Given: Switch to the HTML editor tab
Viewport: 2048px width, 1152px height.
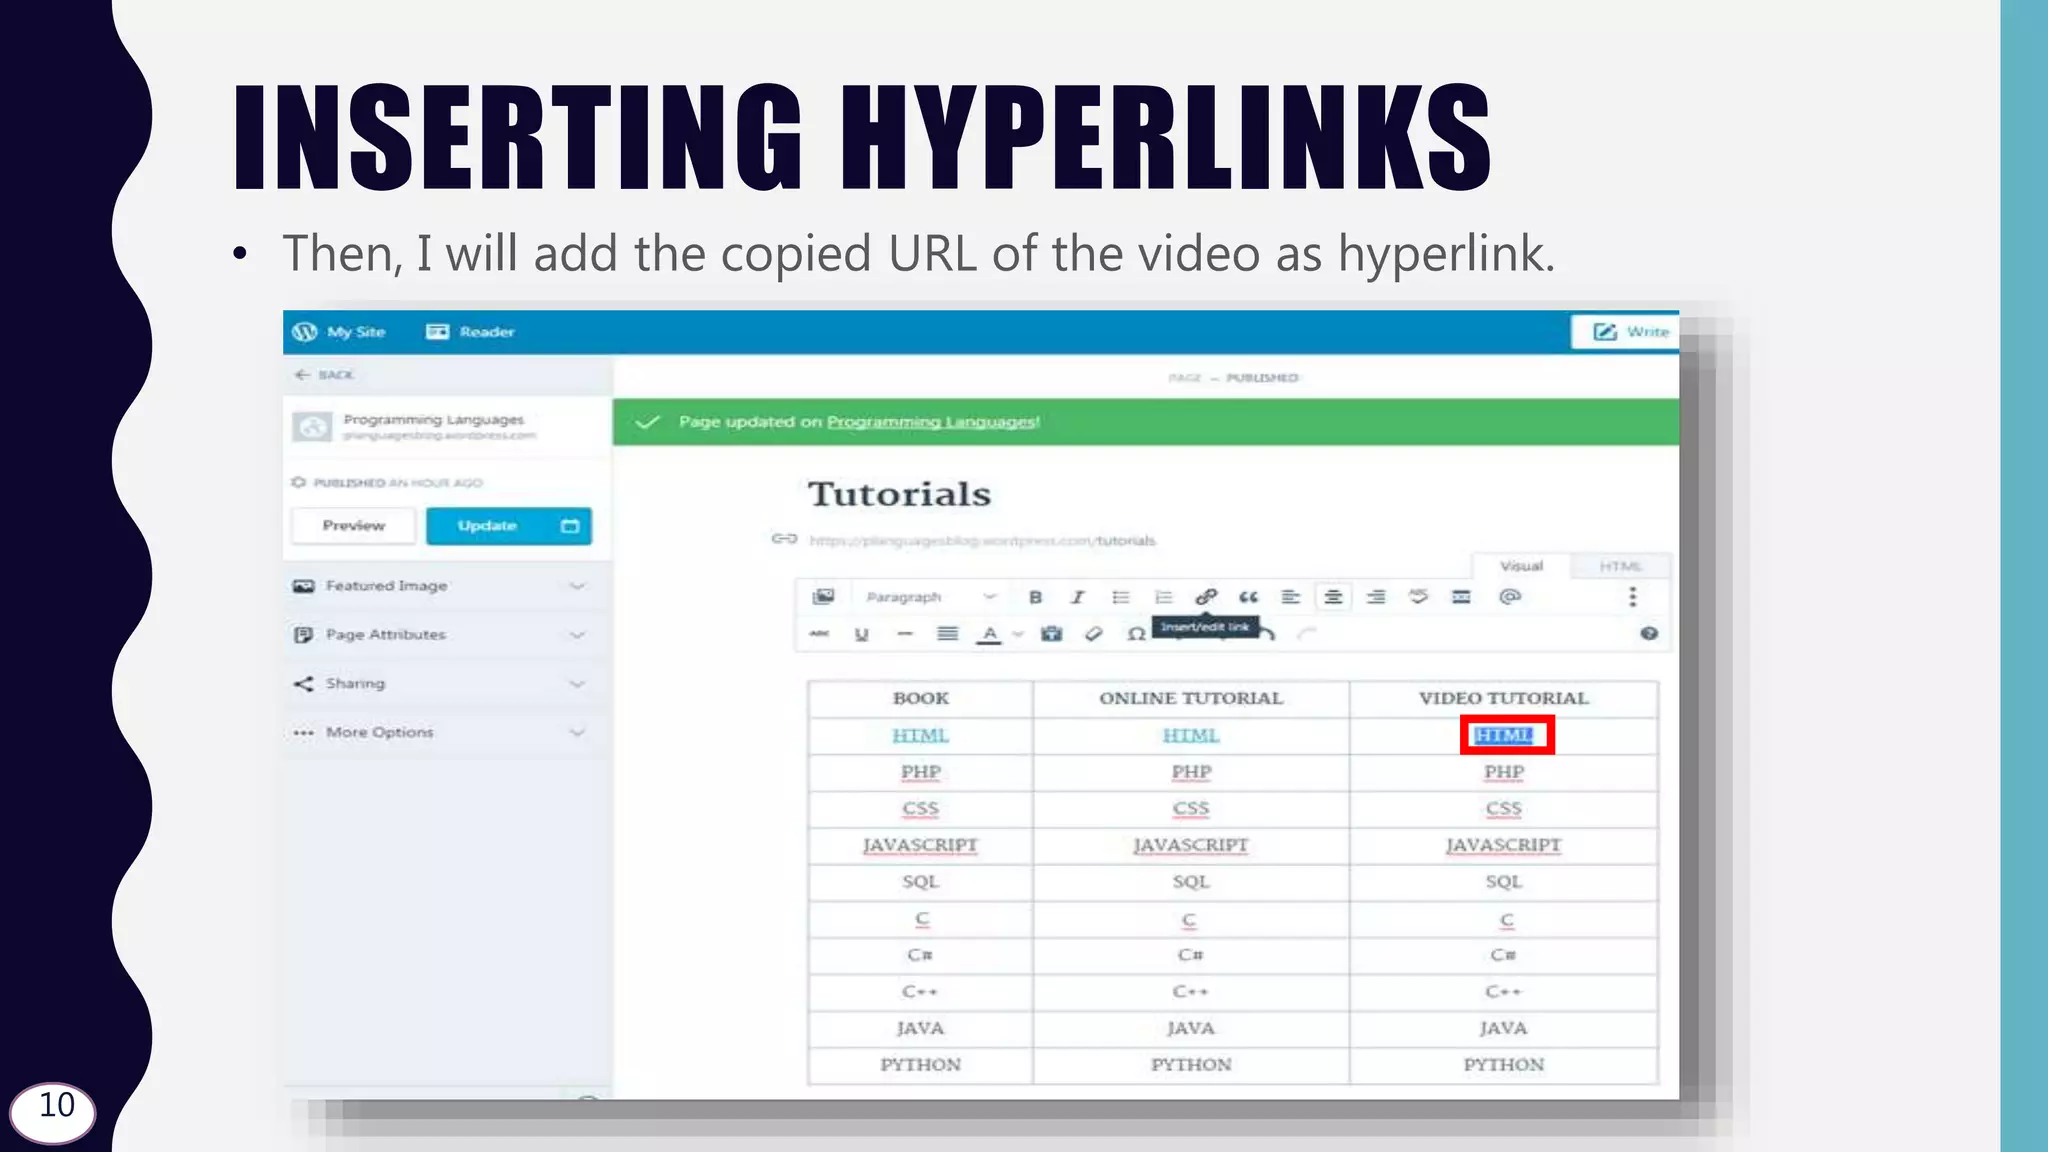Looking at the screenshot, I should 1620,566.
